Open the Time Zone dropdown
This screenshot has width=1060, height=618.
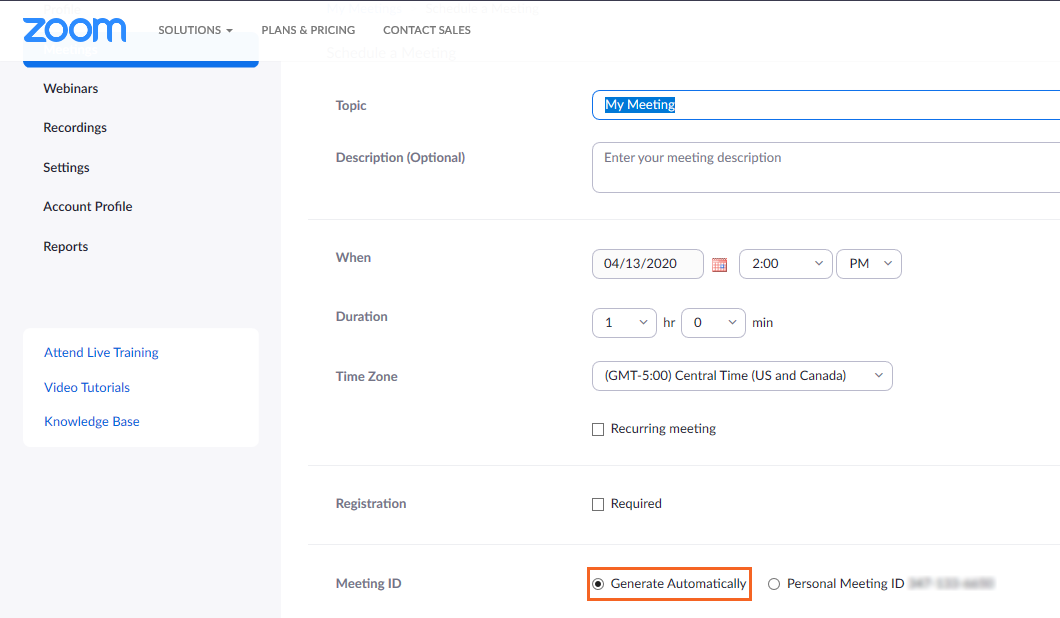(x=741, y=376)
